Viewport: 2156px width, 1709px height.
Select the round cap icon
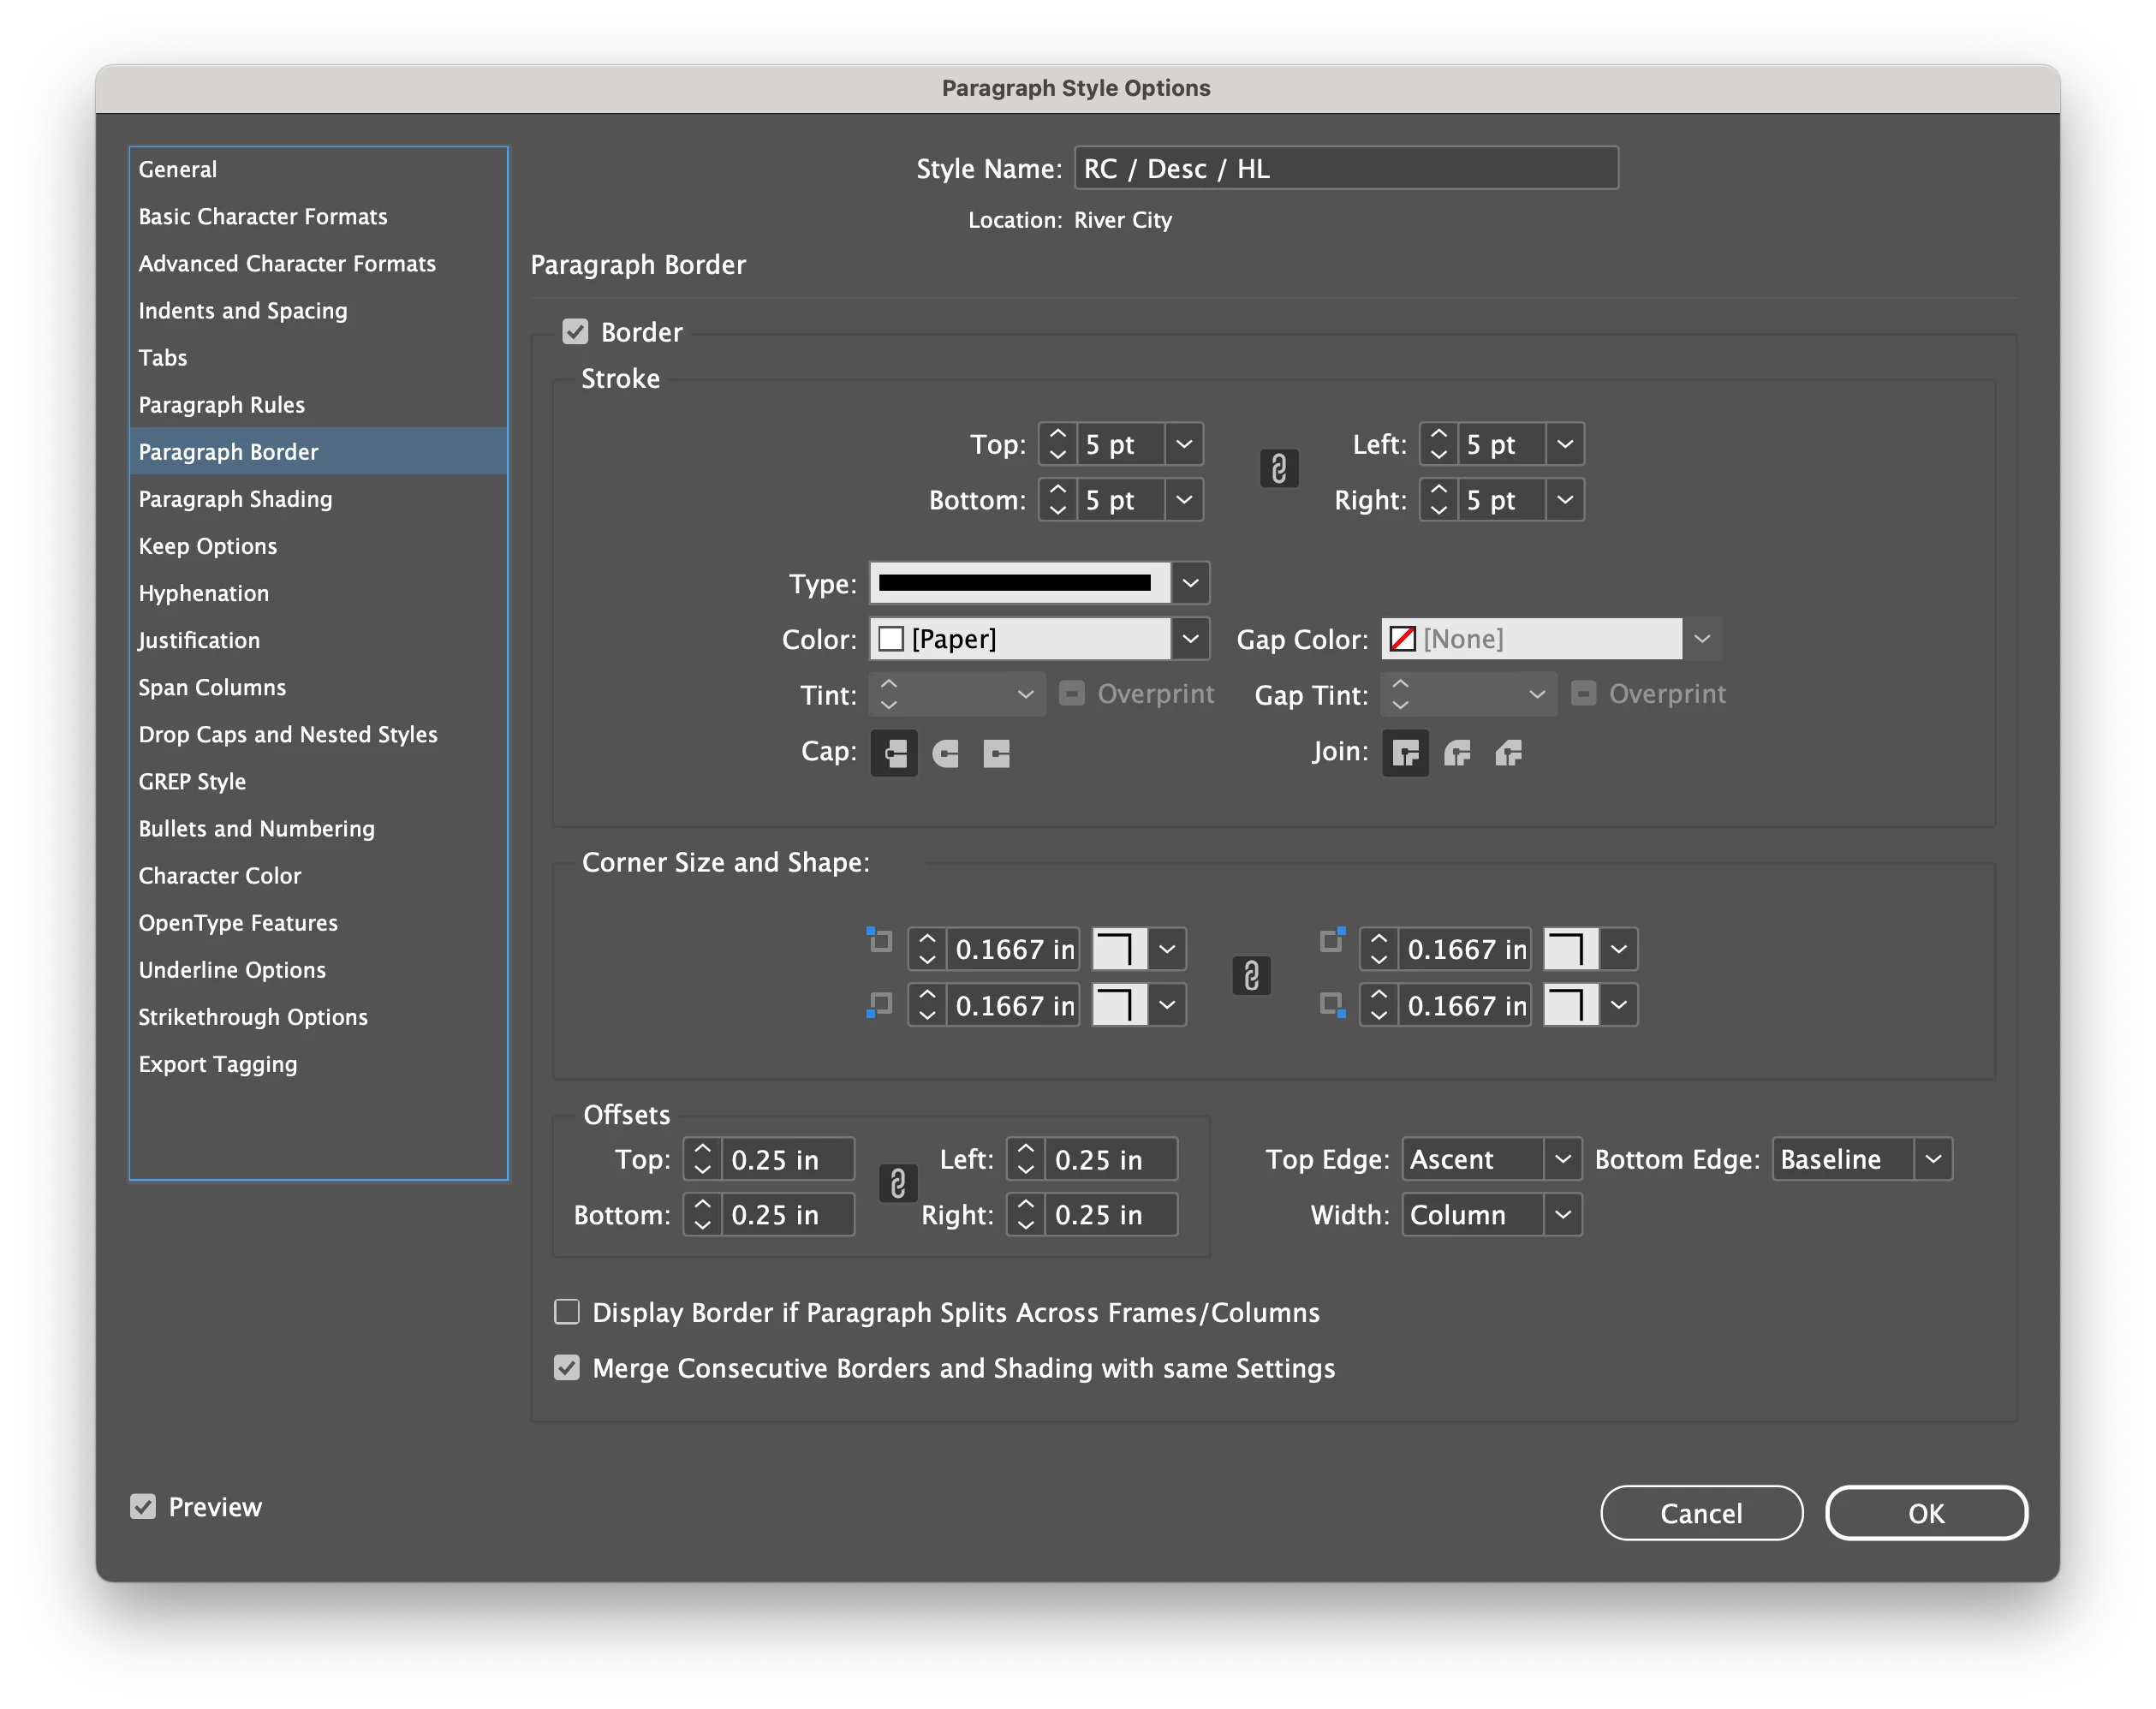[x=945, y=753]
